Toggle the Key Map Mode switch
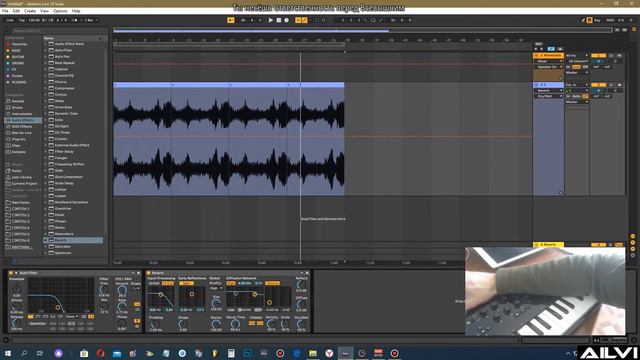 (597, 20)
